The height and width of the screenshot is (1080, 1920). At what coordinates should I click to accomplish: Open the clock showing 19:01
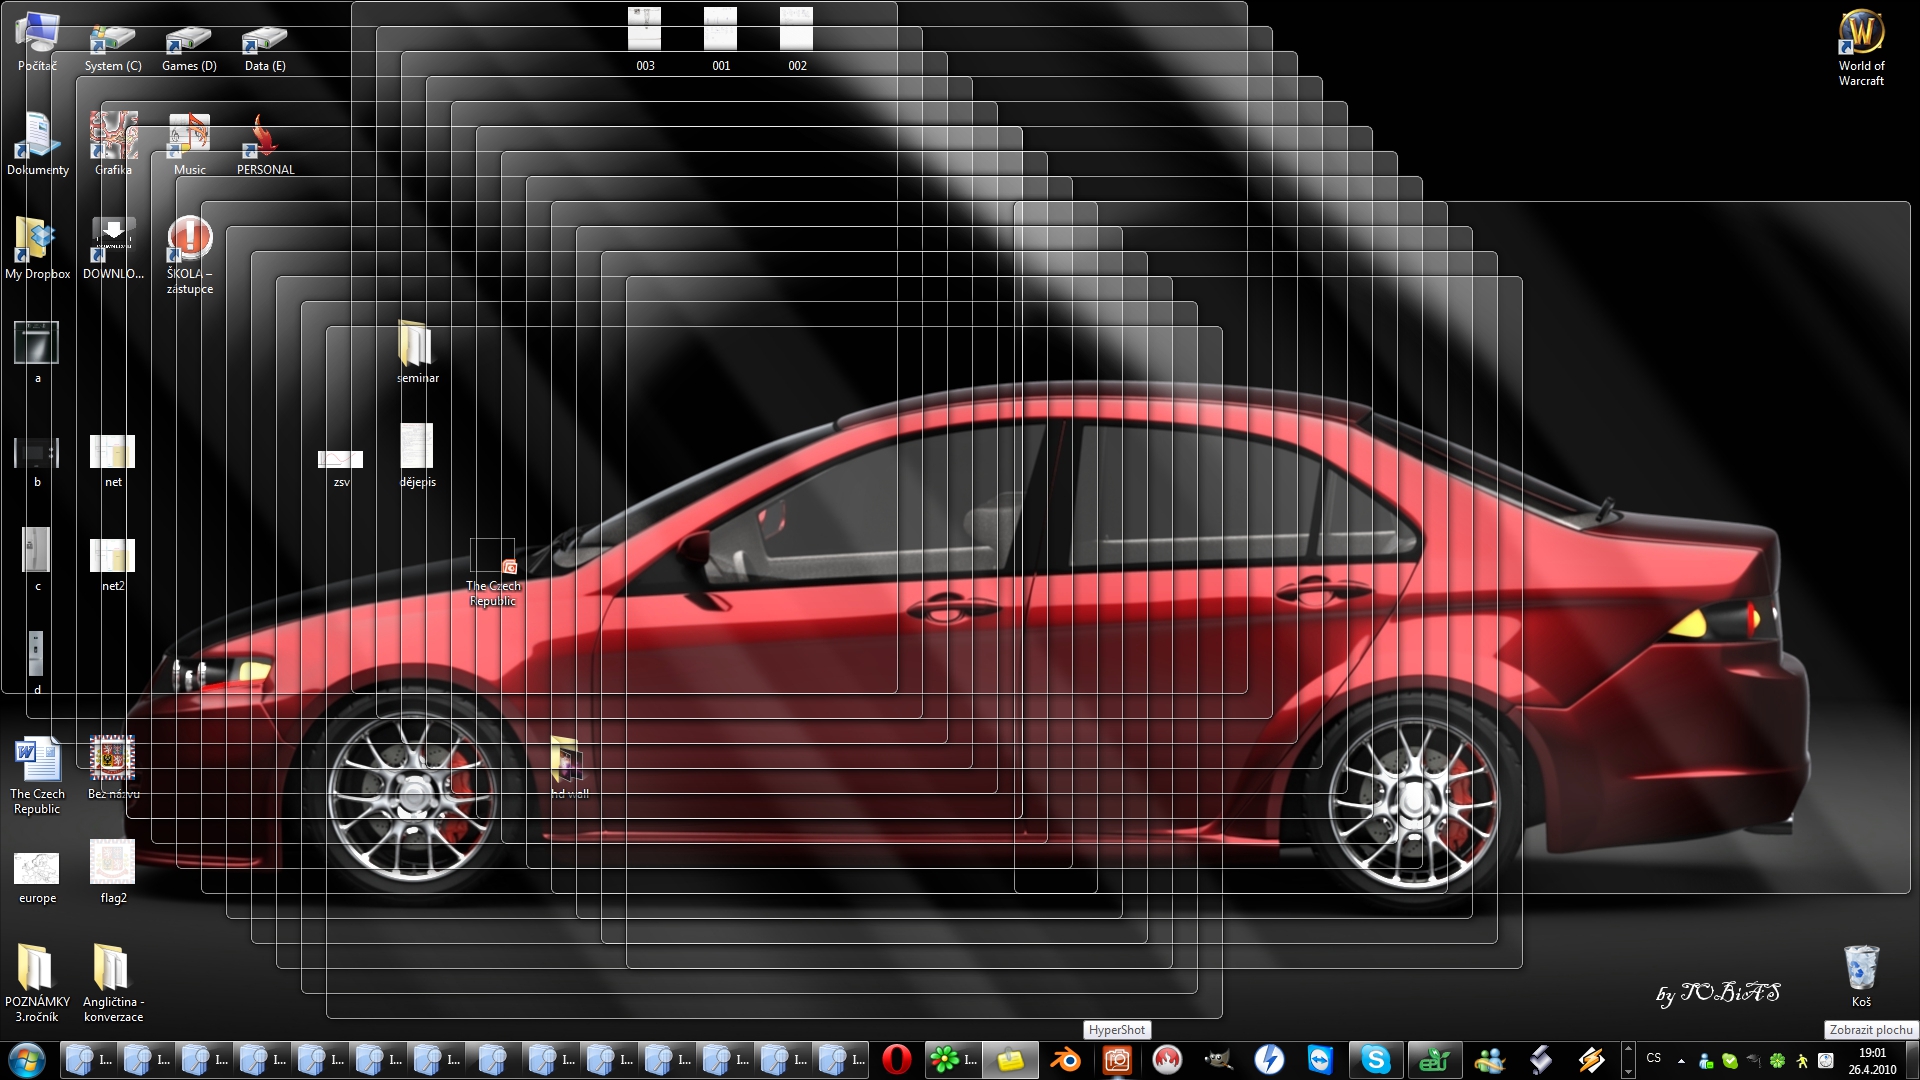point(1872,1061)
